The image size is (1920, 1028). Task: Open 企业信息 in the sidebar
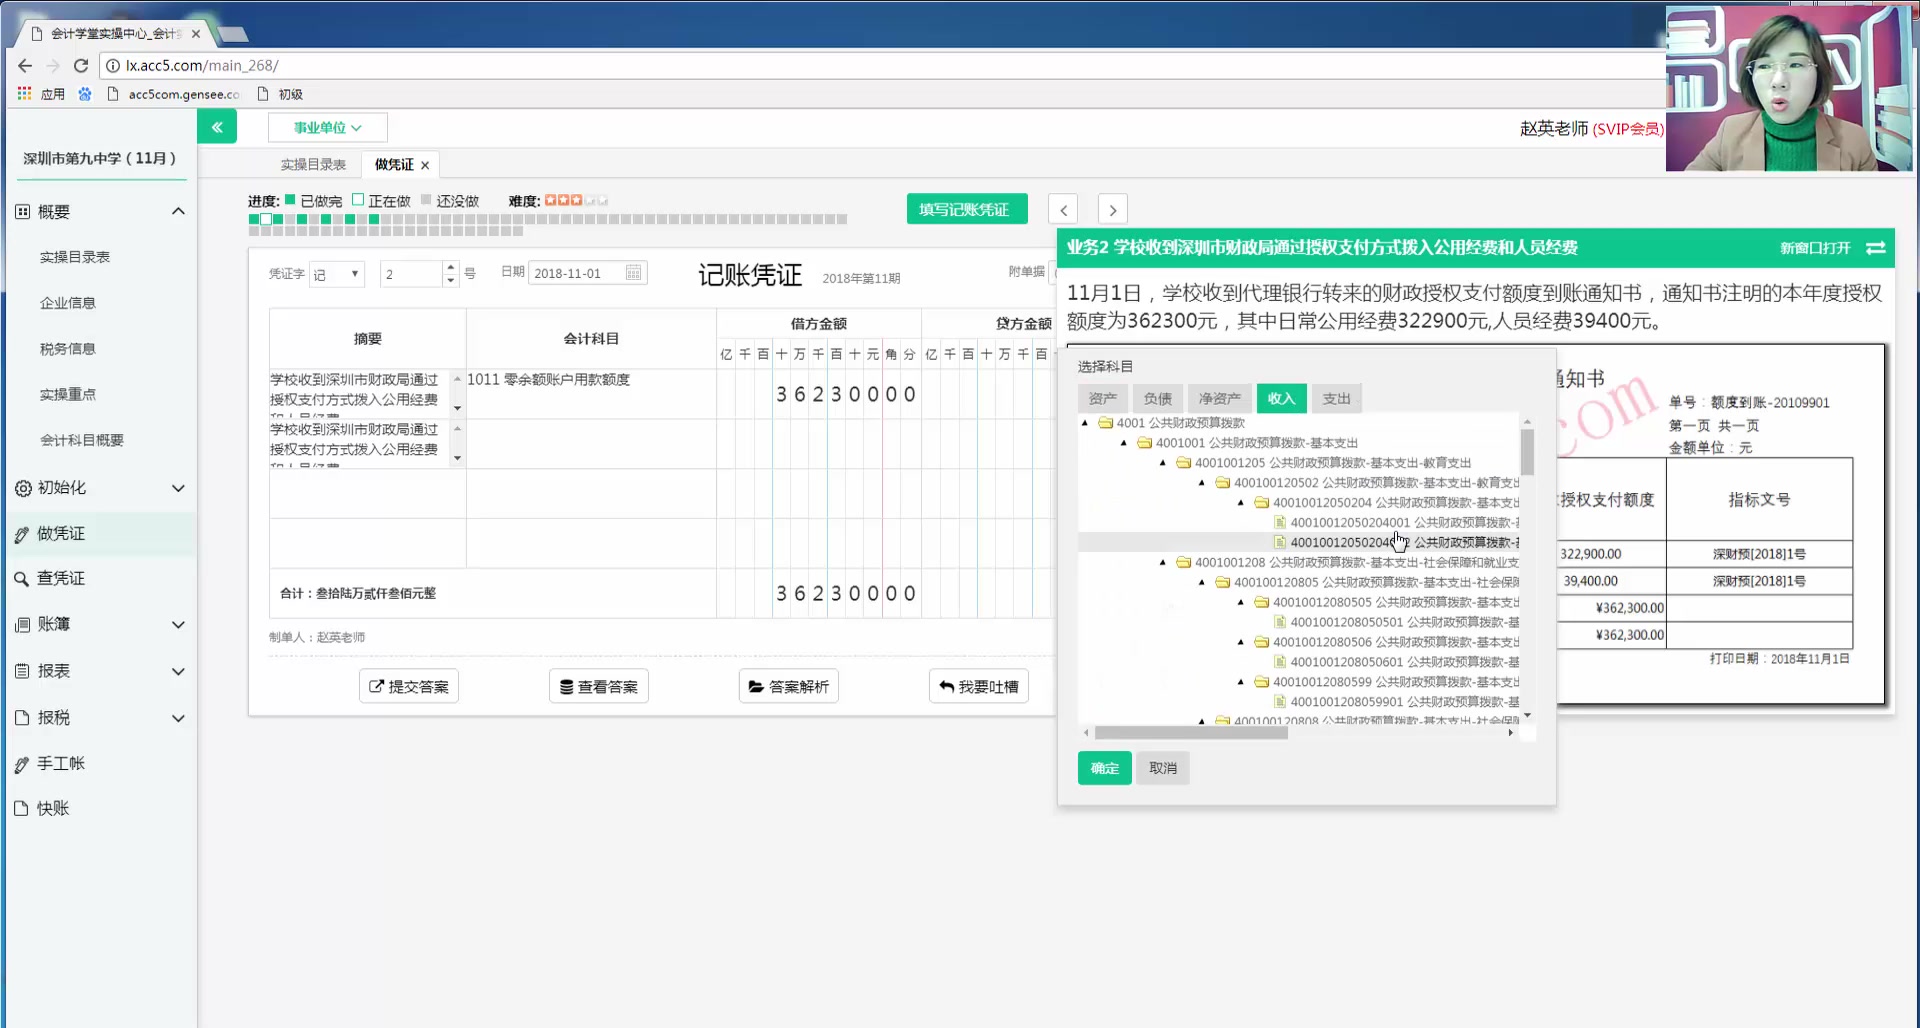point(68,303)
